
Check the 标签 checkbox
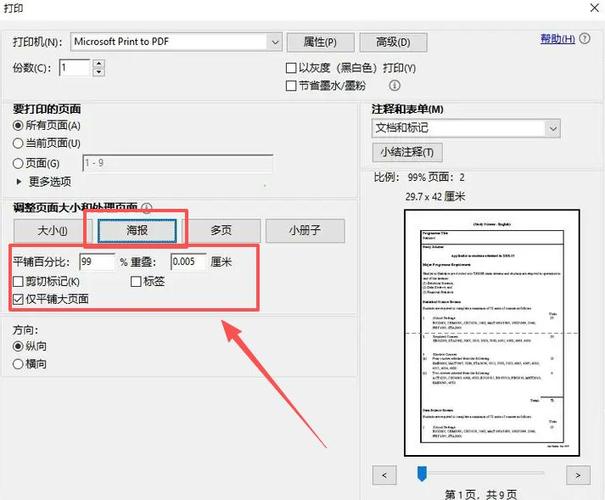tap(136, 282)
